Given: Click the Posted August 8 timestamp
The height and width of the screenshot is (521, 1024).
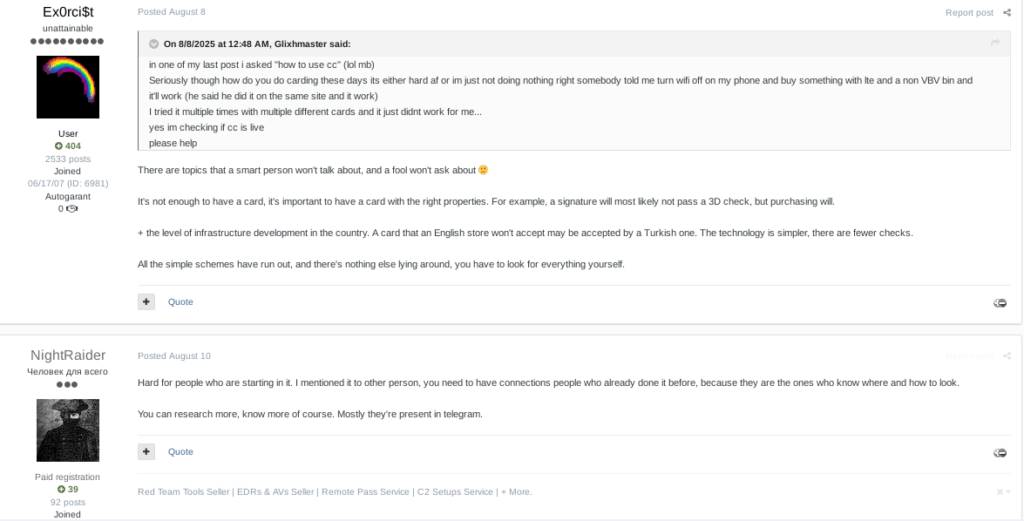Looking at the screenshot, I should [x=171, y=12].
